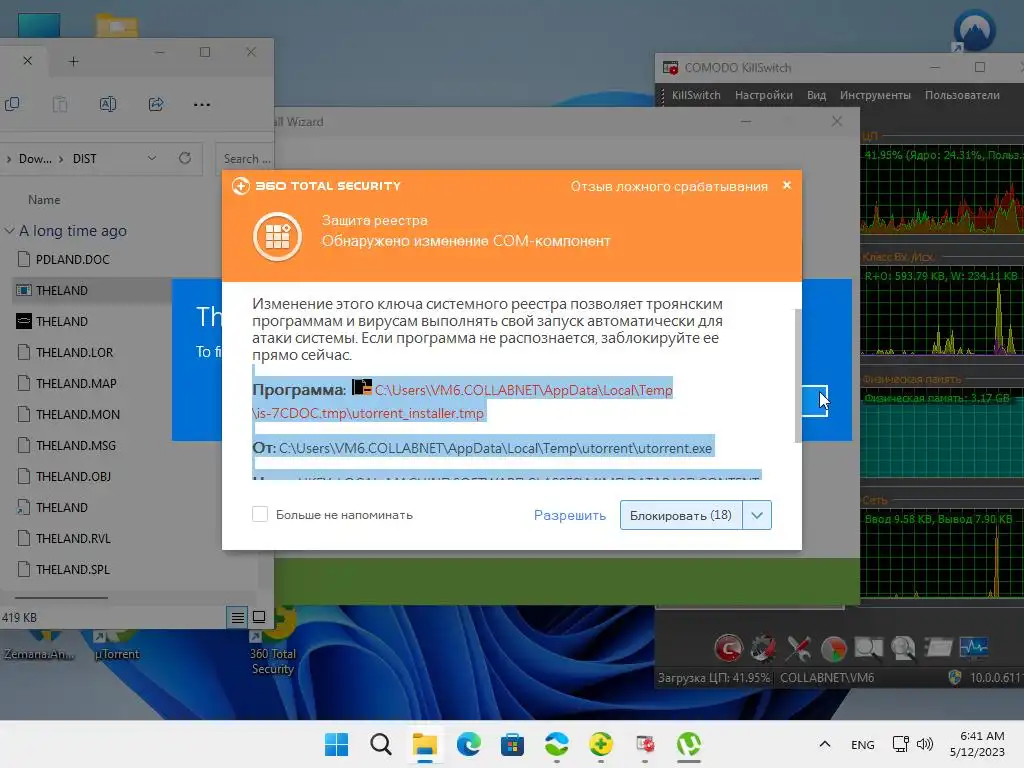Image resolution: width=1024 pixels, height=768 pixels.
Task: Click the crossed wrench tools icon in KillSwitch
Action: pyautogui.click(x=798, y=648)
